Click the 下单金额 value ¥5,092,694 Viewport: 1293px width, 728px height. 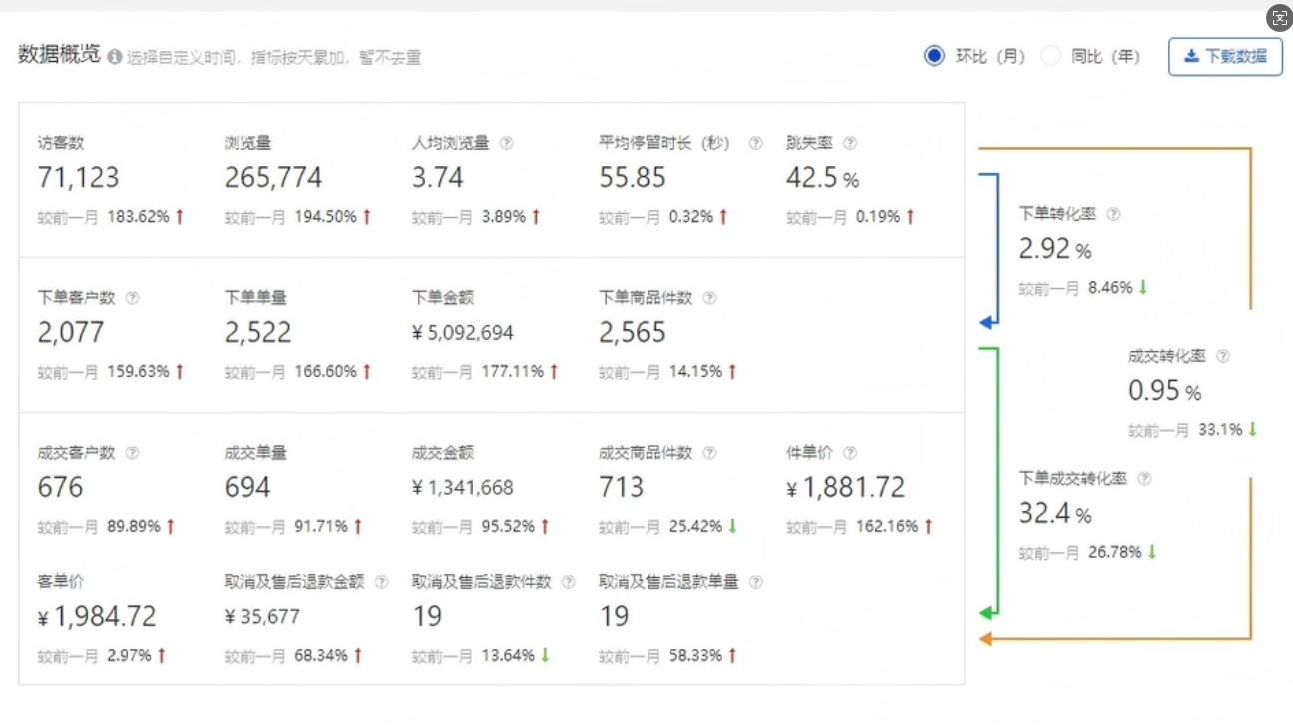[x=462, y=333]
